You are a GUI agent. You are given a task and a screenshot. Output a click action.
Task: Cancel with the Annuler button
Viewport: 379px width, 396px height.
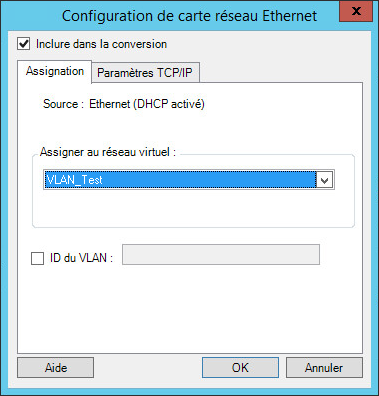(324, 368)
